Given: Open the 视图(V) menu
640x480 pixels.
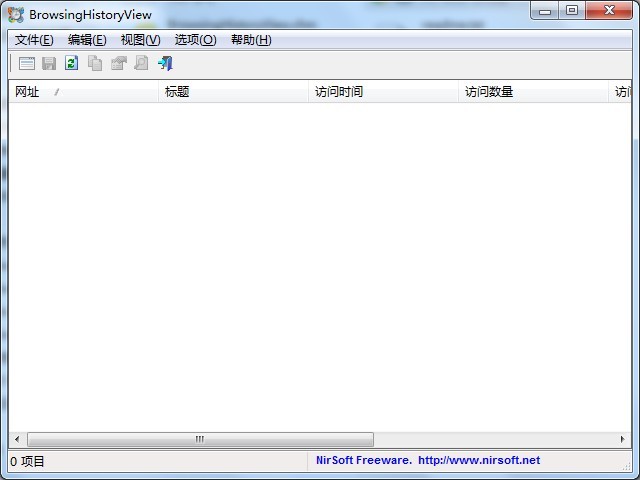Looking at the screenshot, I should pos(141,40).
